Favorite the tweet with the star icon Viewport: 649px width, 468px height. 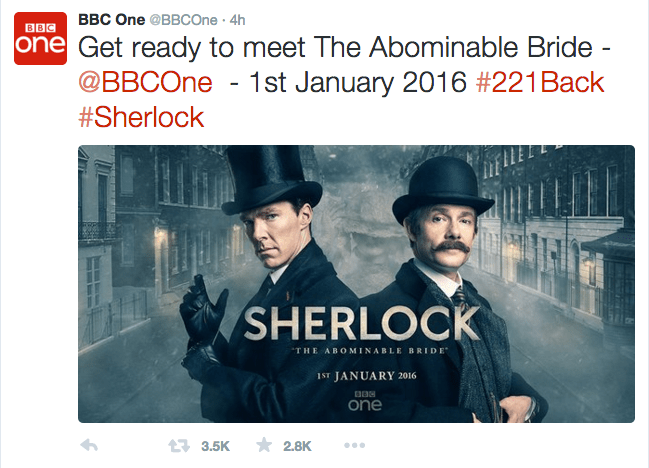[x=264, y=445]
